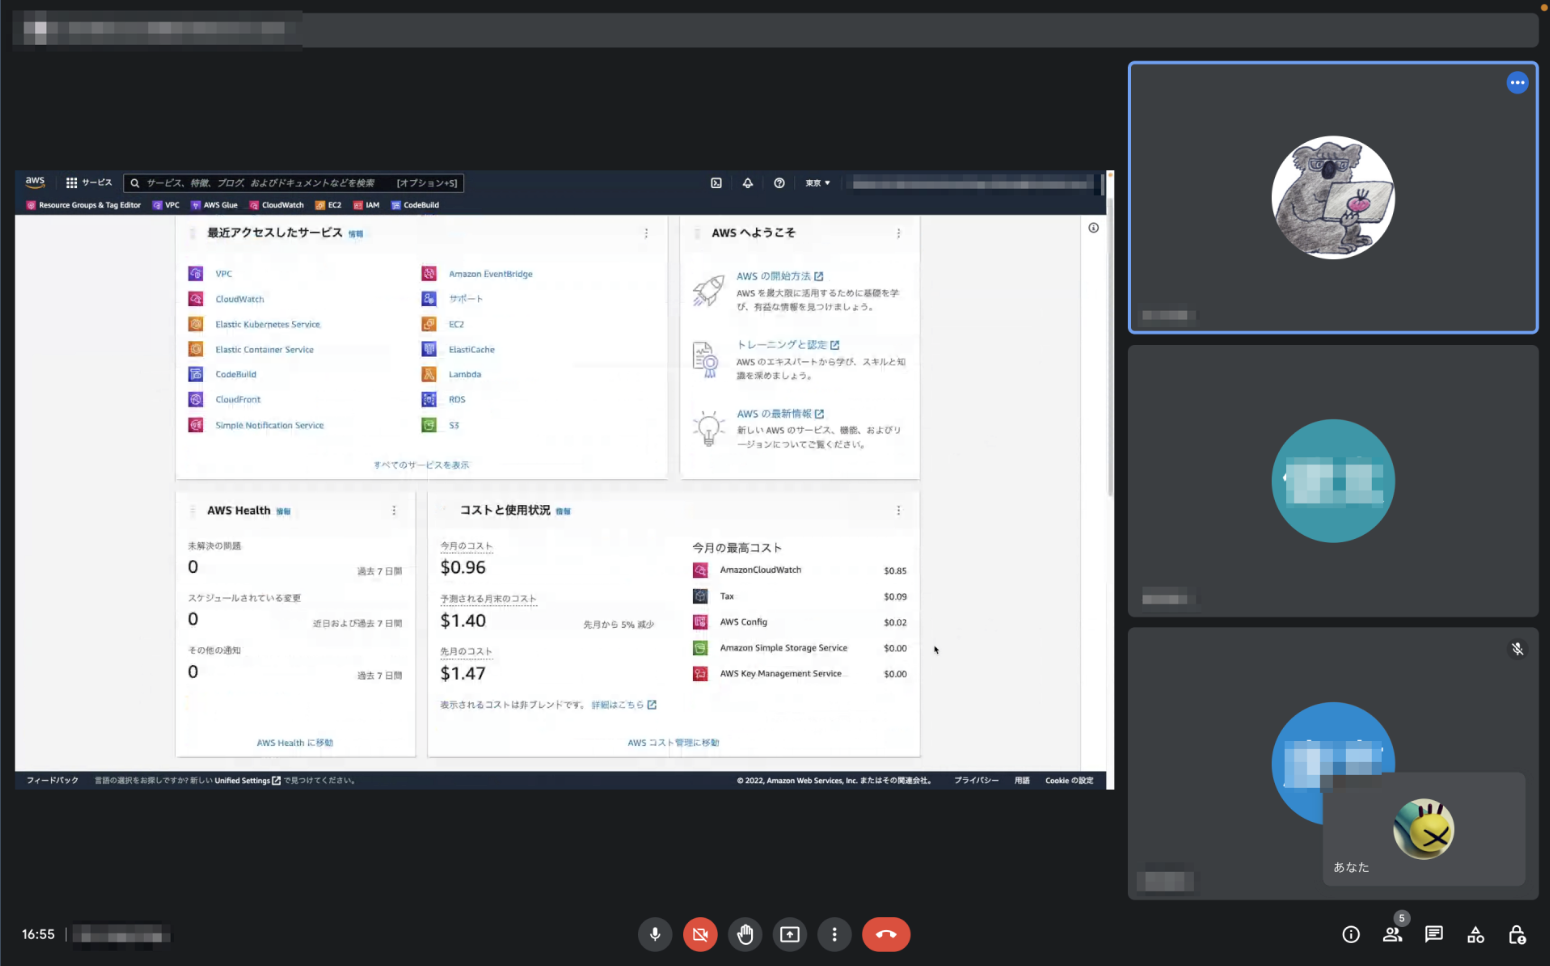Click AWS Health に移動 link
The height and width of the screenshot is (966, 1550).
295,743
